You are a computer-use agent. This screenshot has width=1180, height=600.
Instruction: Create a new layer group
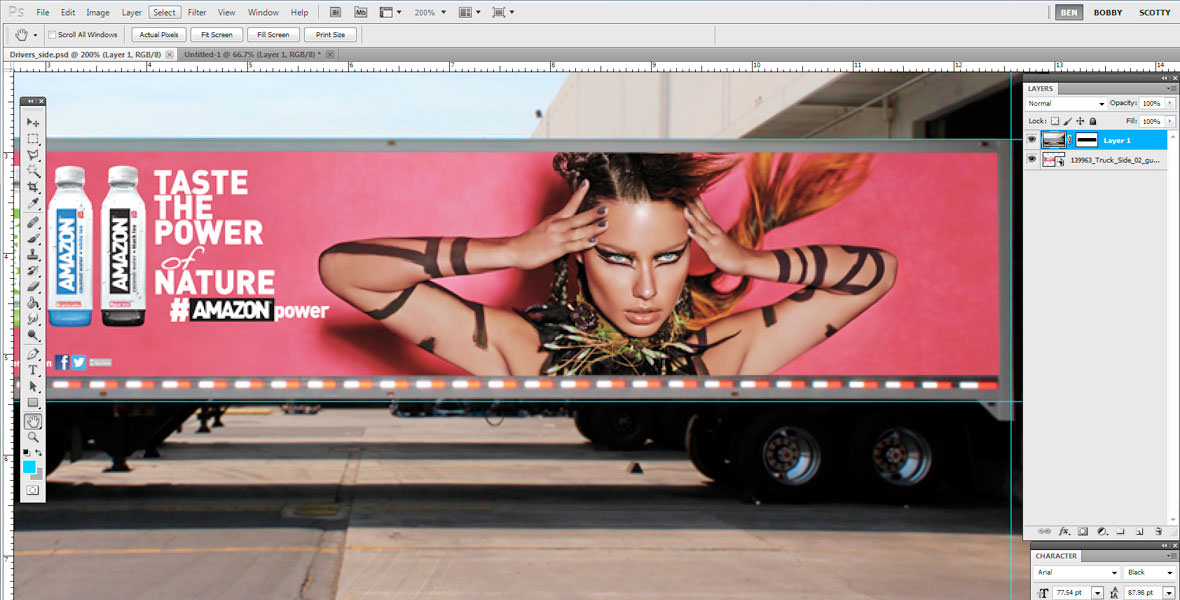1121,531
